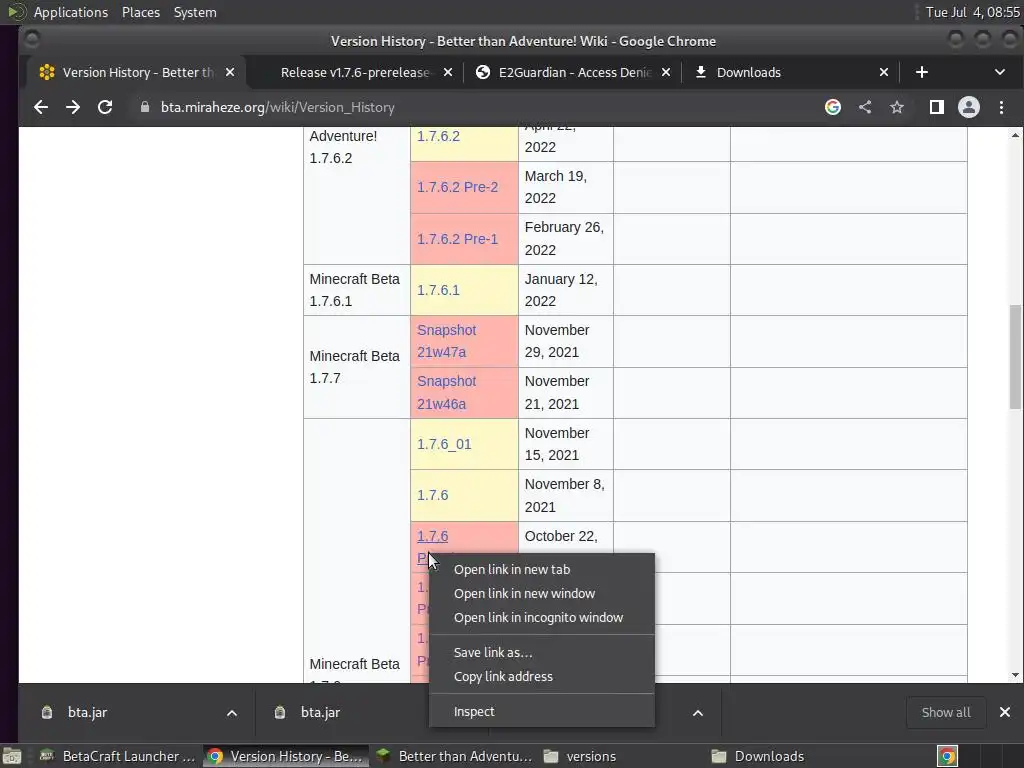Image resolution: width=1024 pixels, height=768 pixels.
Task: Click the "Minecraft Beta 1.7.7" cell
Action: (357, 367)
